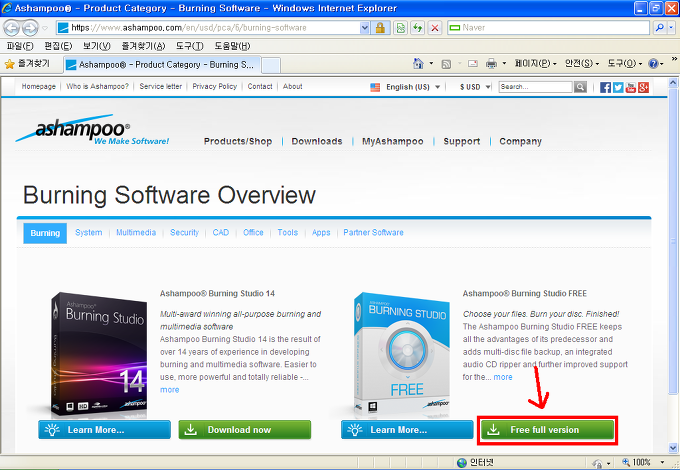
Task: Open Ashampoo's Facebook page icon
Action: [605, 87]
